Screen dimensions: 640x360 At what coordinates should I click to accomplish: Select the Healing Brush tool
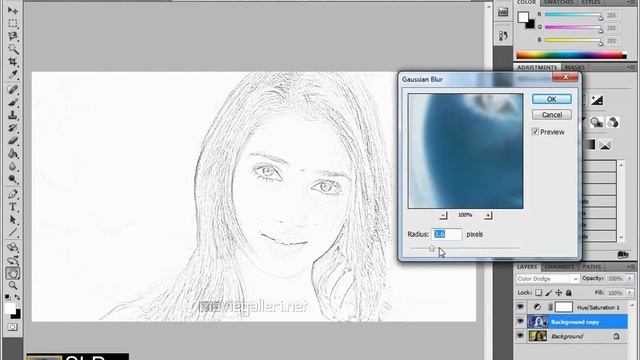click(x=13, y=89)
